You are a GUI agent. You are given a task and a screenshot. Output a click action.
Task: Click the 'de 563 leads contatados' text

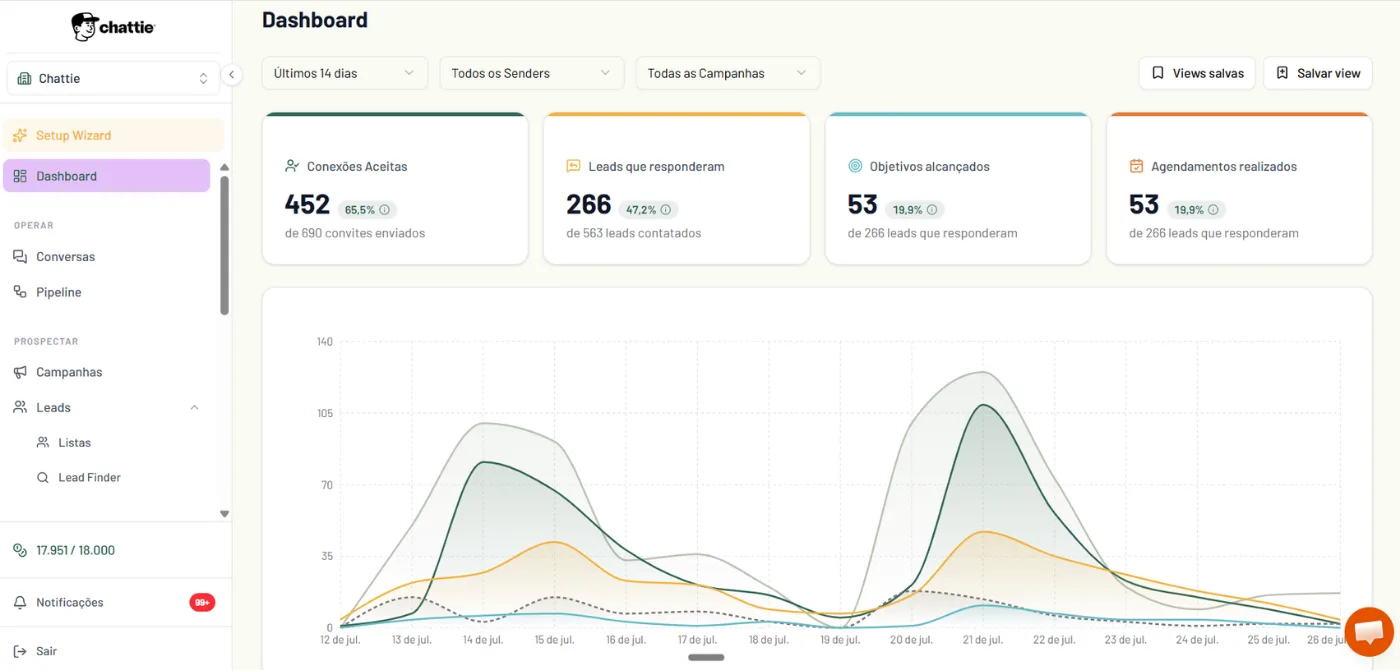(x=634, y=233)
